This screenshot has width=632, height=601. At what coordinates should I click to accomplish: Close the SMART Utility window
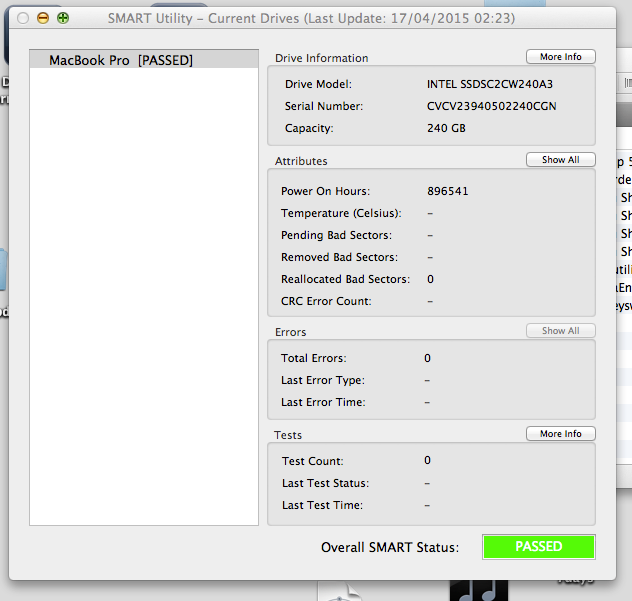(23, 18)
